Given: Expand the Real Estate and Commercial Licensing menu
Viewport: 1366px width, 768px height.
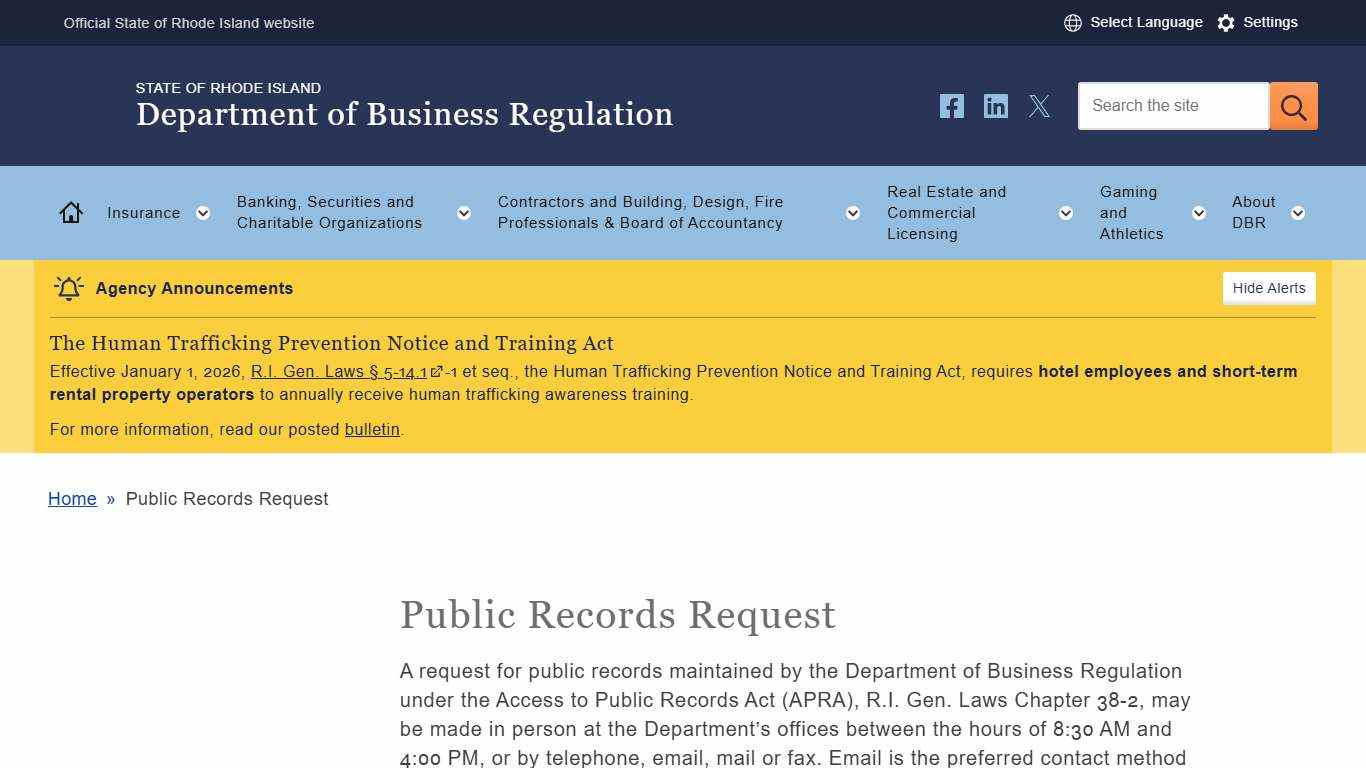Looking at the screenshot, I should (1065, 212).
